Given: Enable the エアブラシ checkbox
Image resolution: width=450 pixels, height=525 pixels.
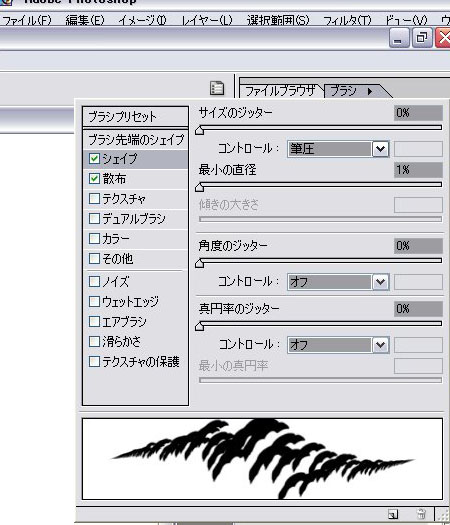Looking at the screenshot, I should coord(94,321).
